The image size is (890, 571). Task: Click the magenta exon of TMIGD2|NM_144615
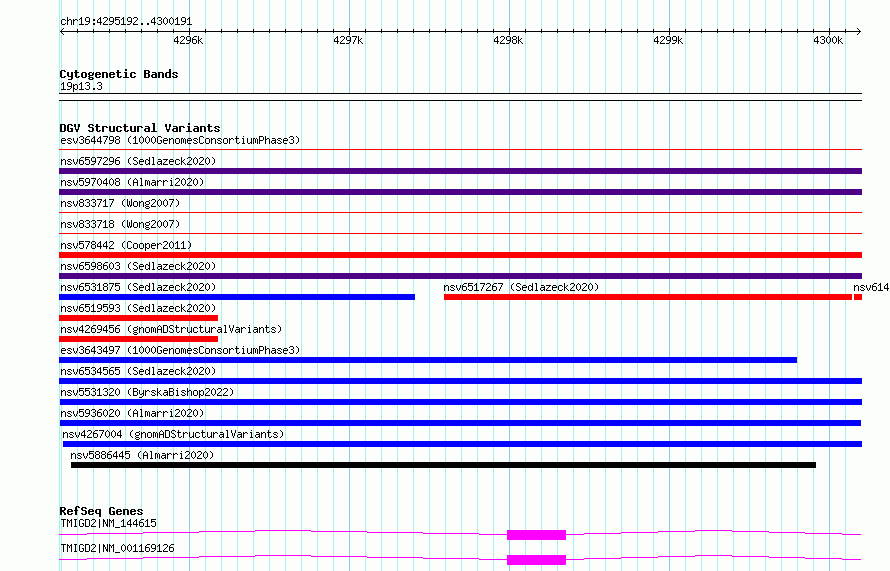tap(536, 535)
